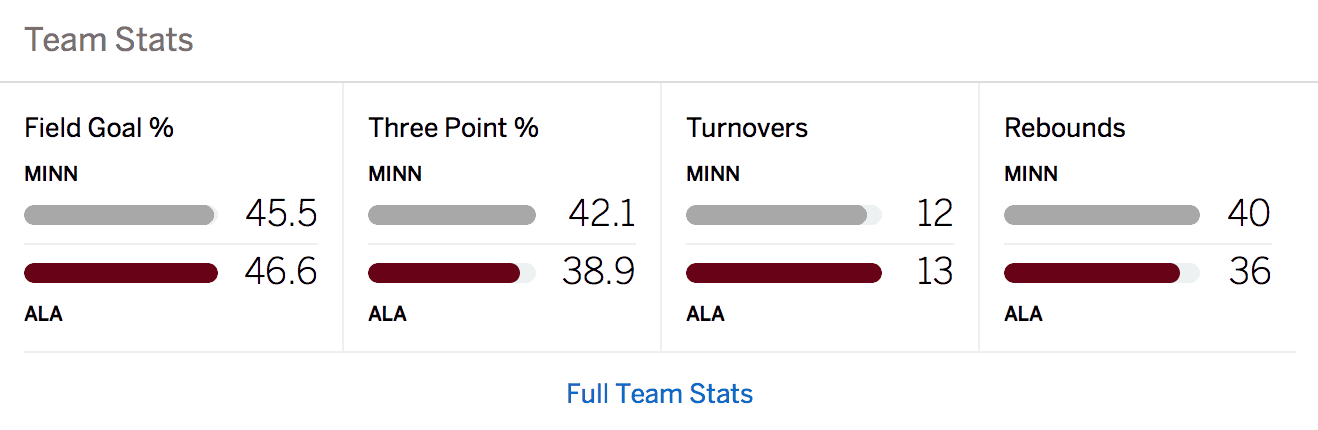
Task: Select the Field Goal % label
Action: [x=99, y=128]
